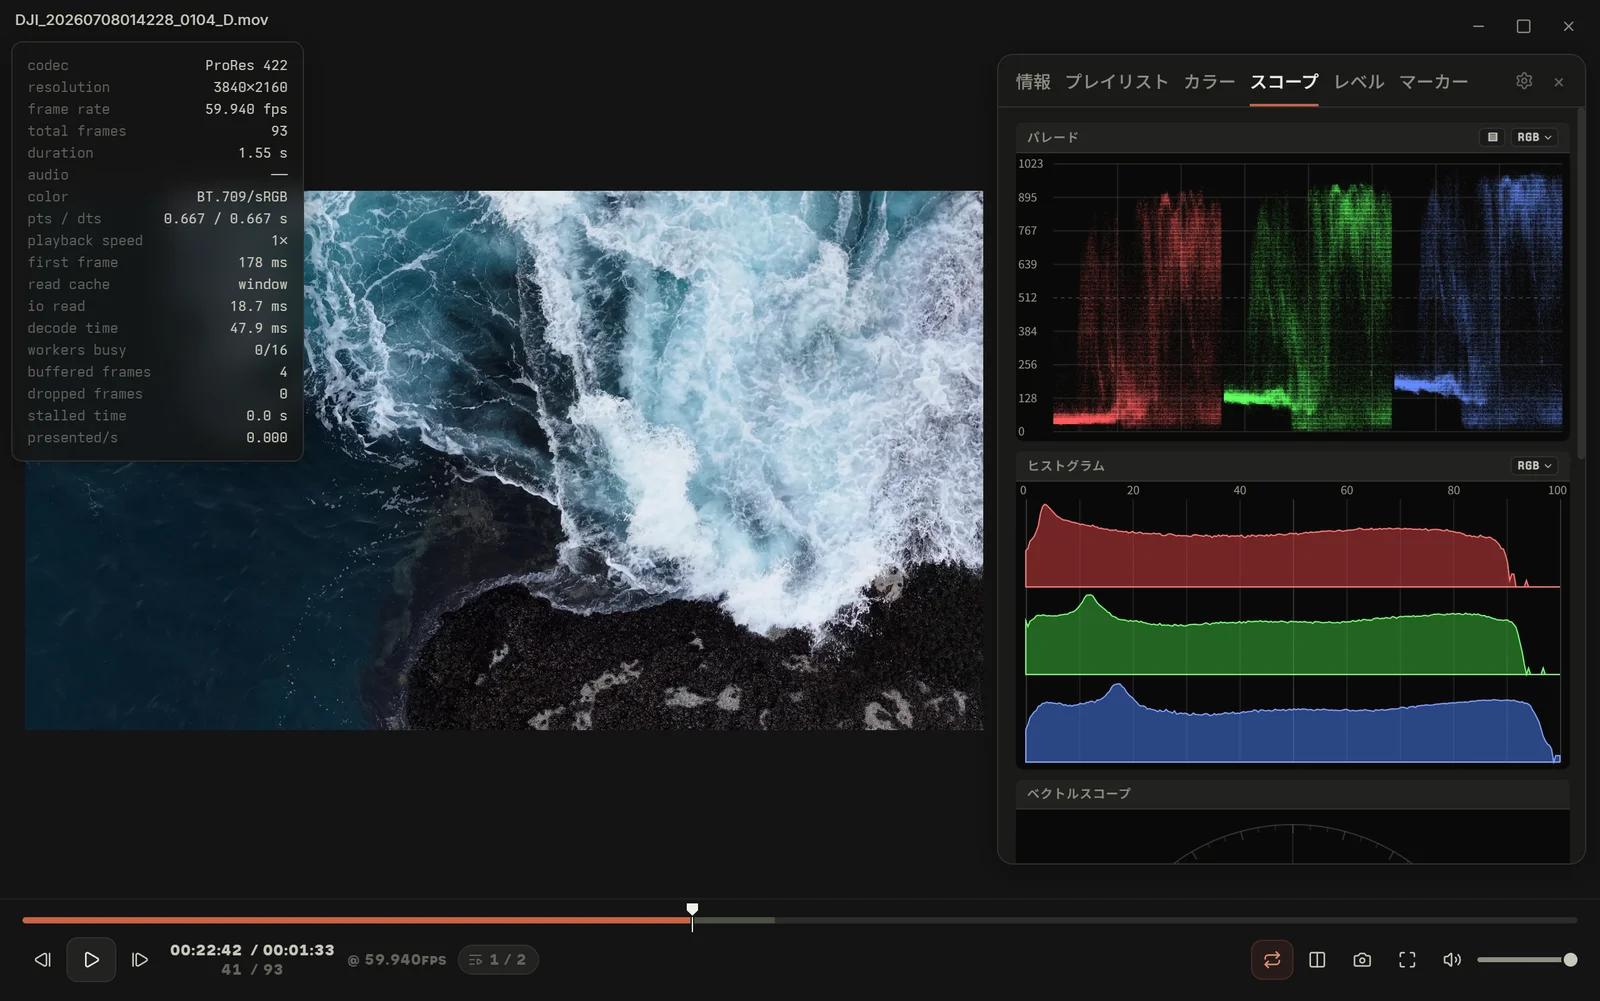Start playback with the play button

(x=91, y=960)
